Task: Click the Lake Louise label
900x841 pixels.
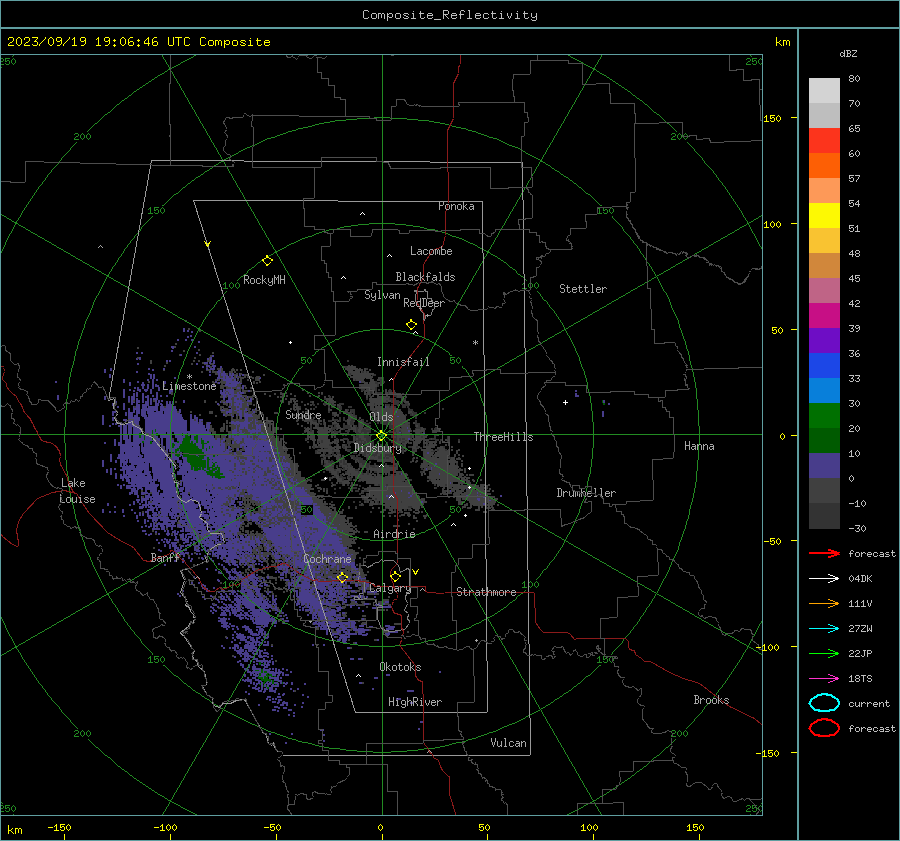Action: point(77,491)
